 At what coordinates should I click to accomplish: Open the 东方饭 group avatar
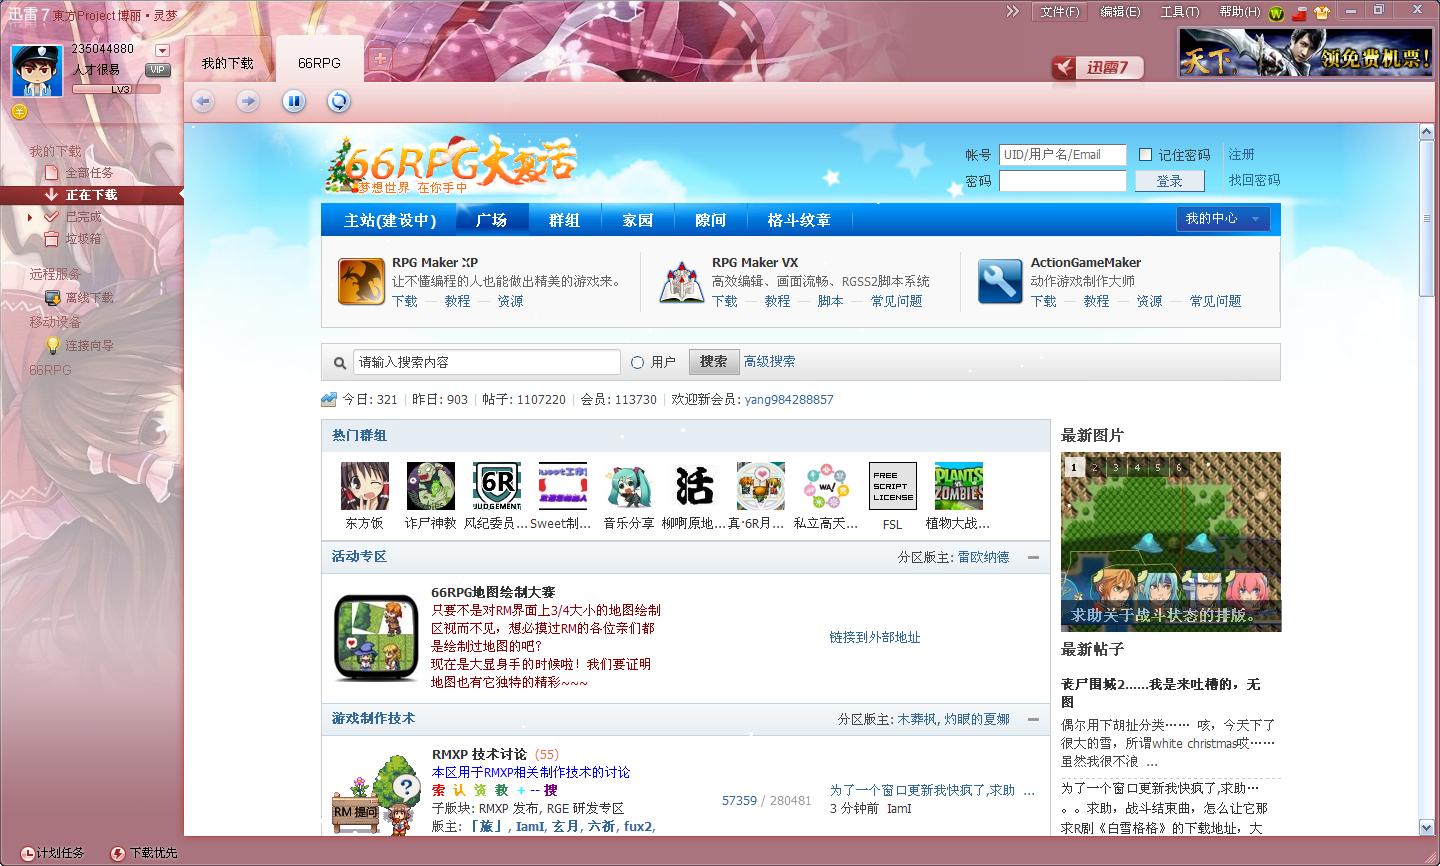pyautogui.click(x=365, y=486)
